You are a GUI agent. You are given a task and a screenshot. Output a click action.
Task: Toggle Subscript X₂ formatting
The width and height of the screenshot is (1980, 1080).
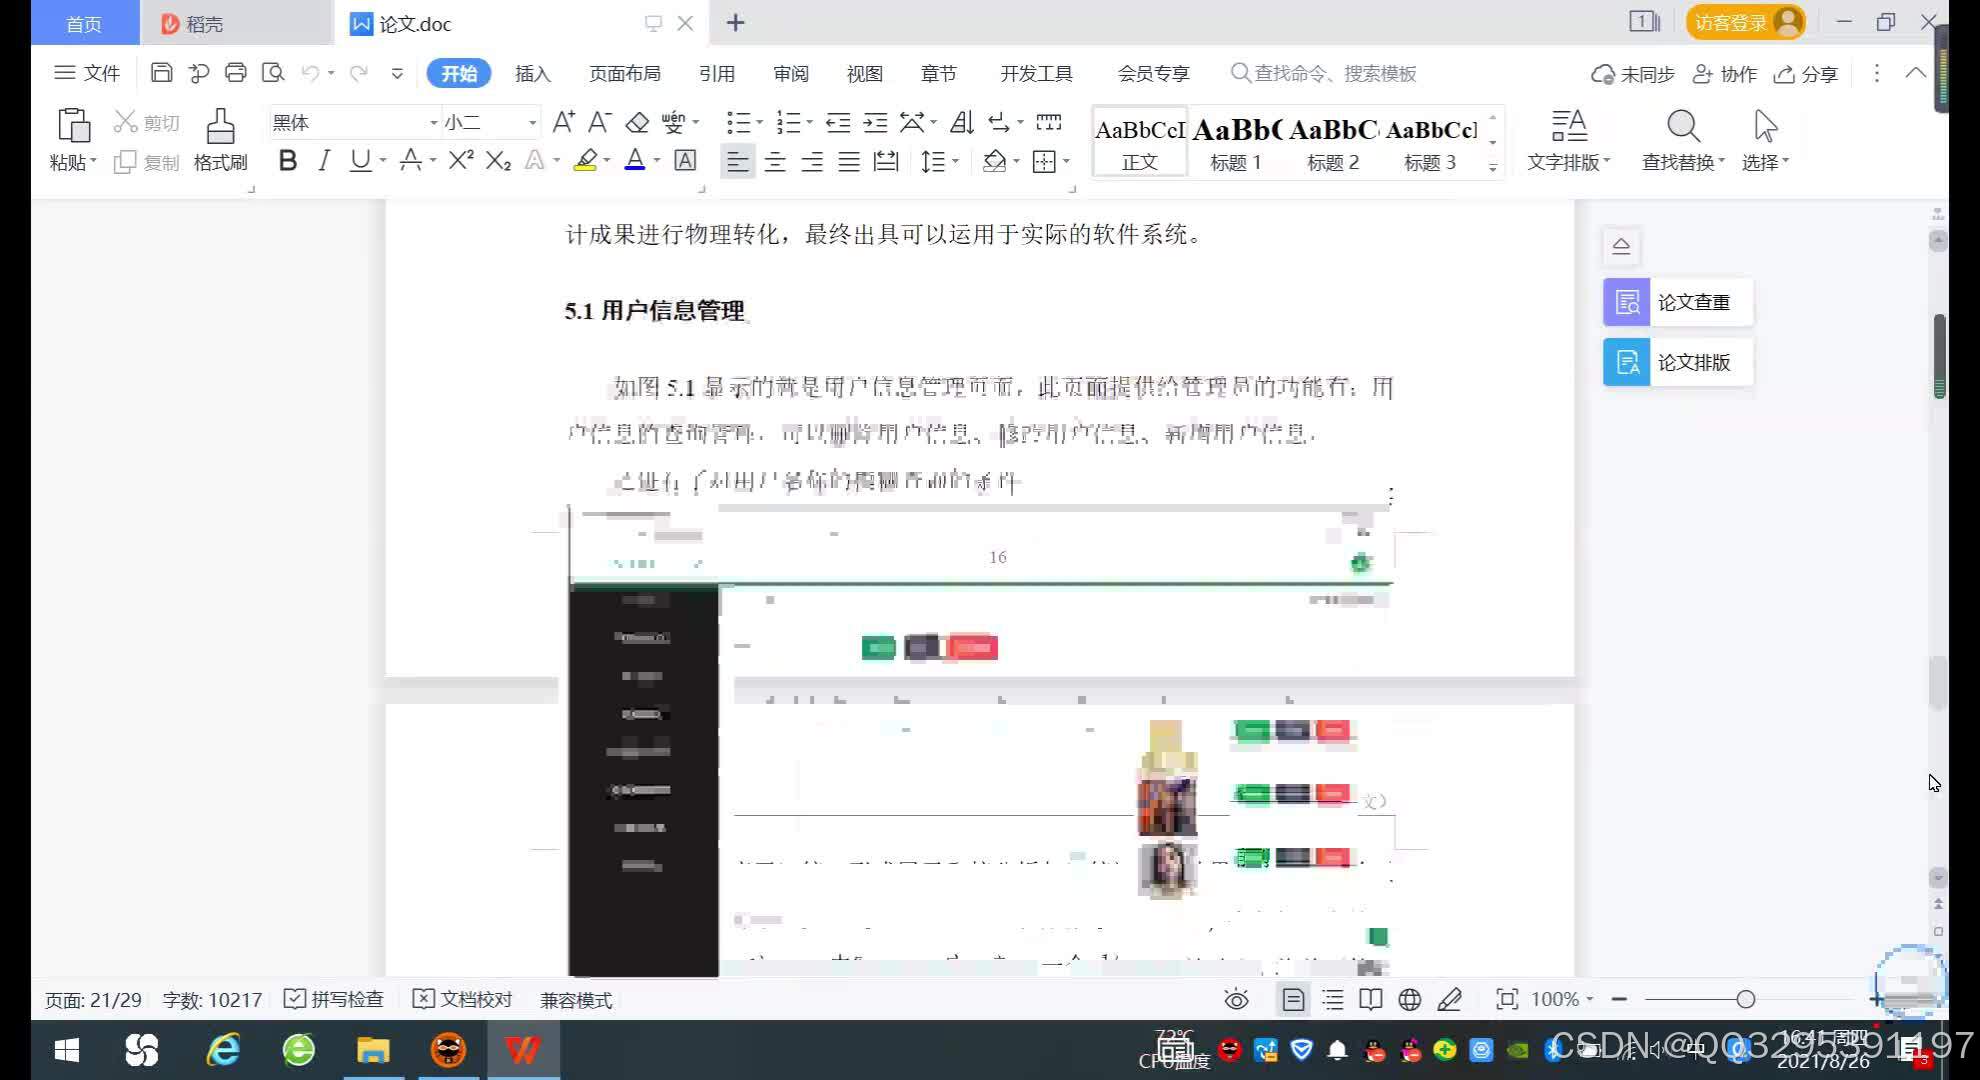pos(498,161)
